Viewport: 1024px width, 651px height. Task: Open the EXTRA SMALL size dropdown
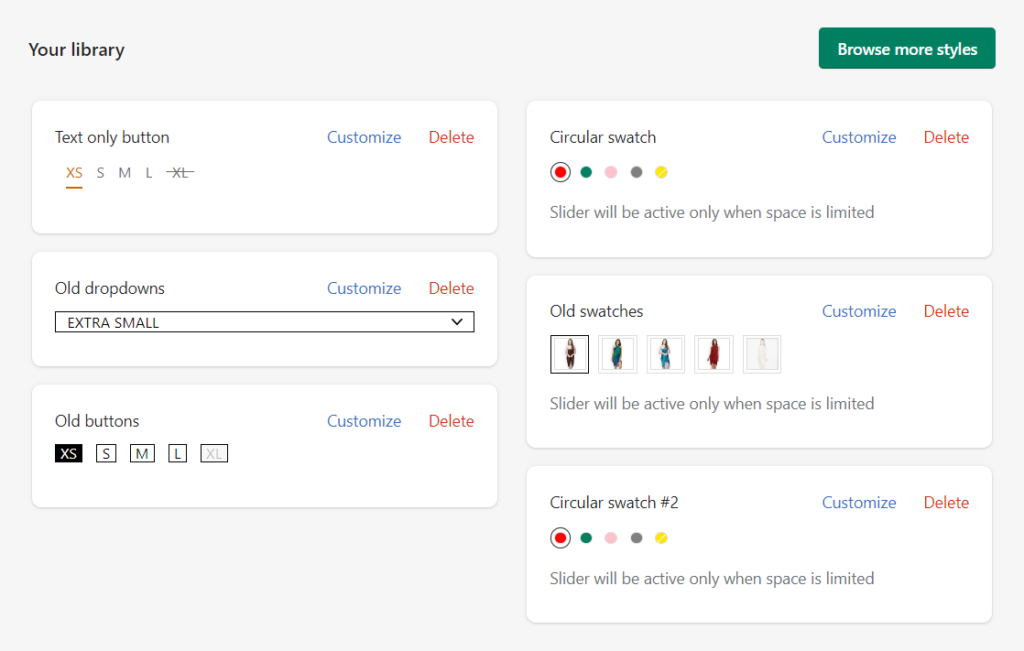click(264, 322)
